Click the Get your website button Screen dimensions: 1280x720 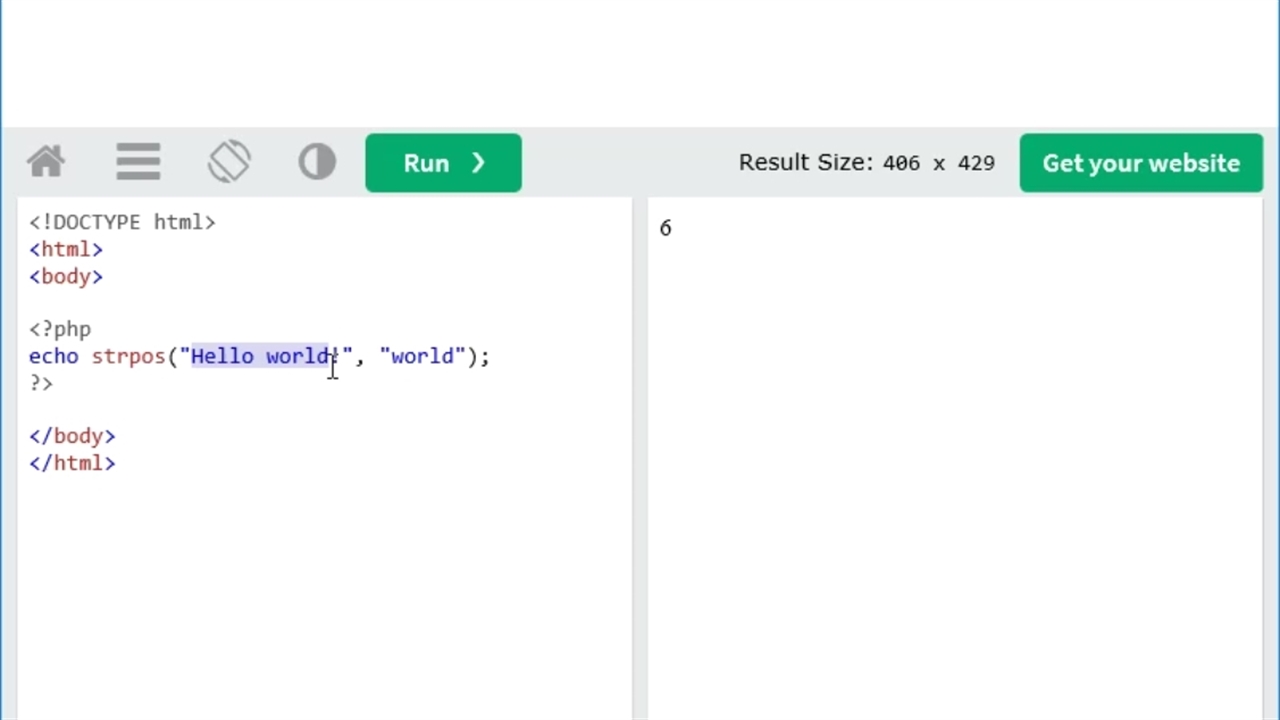click(1141, 163)
